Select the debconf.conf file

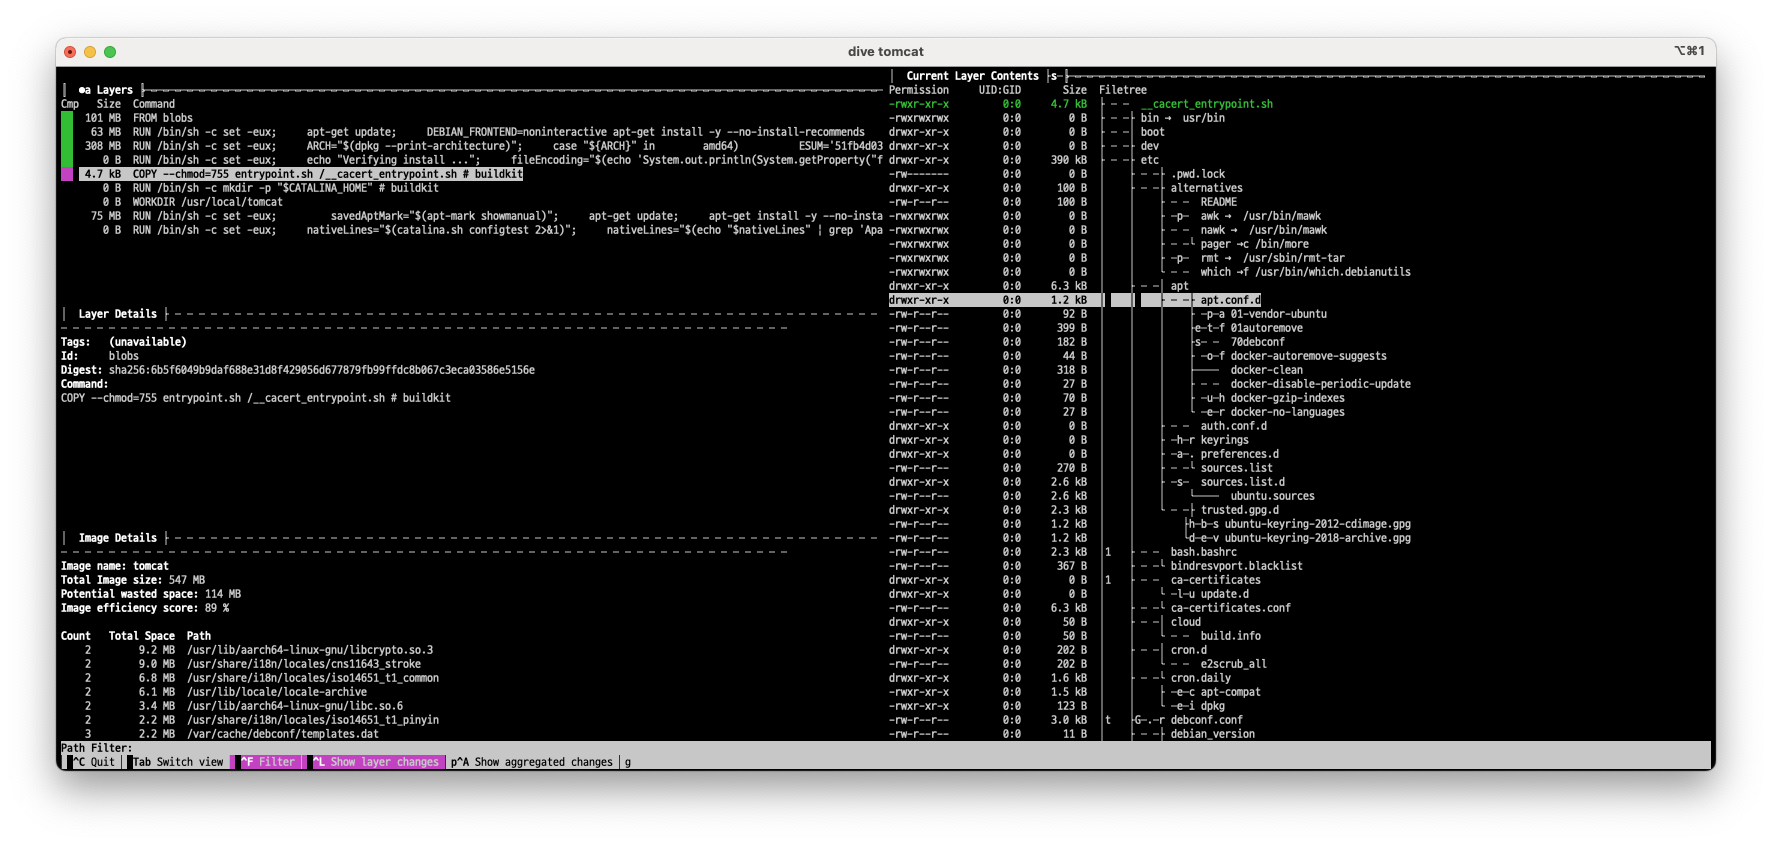coord(1207,720)
